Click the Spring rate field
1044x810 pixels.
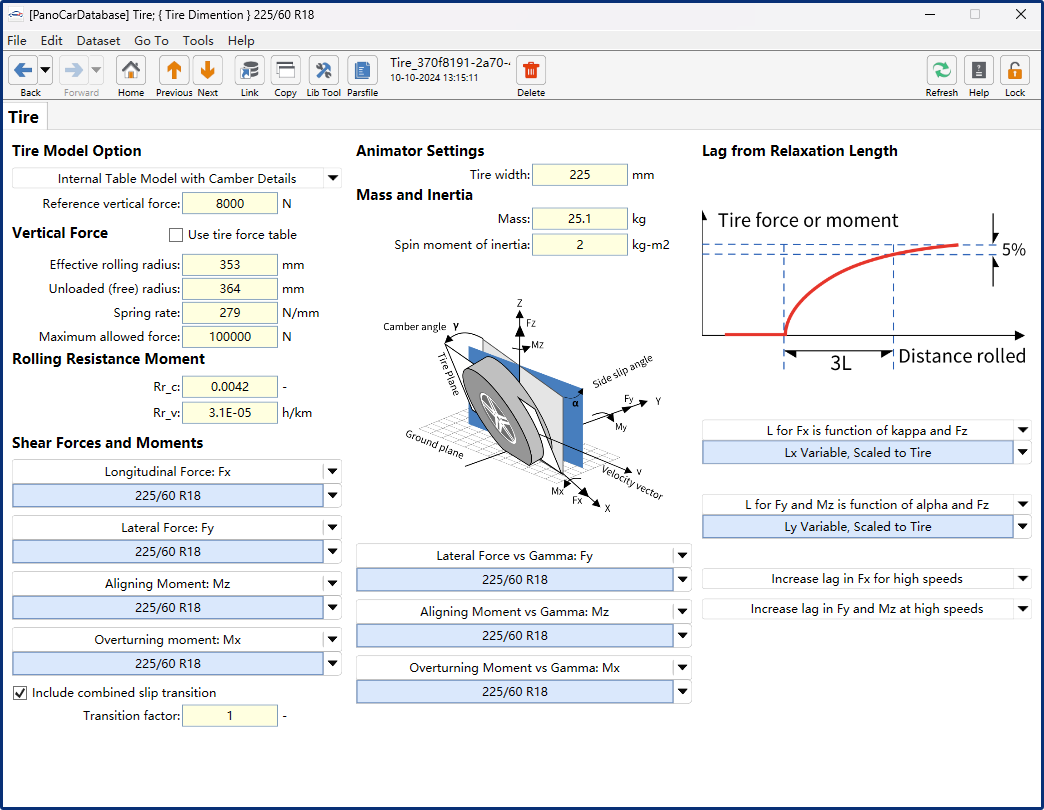230,313
